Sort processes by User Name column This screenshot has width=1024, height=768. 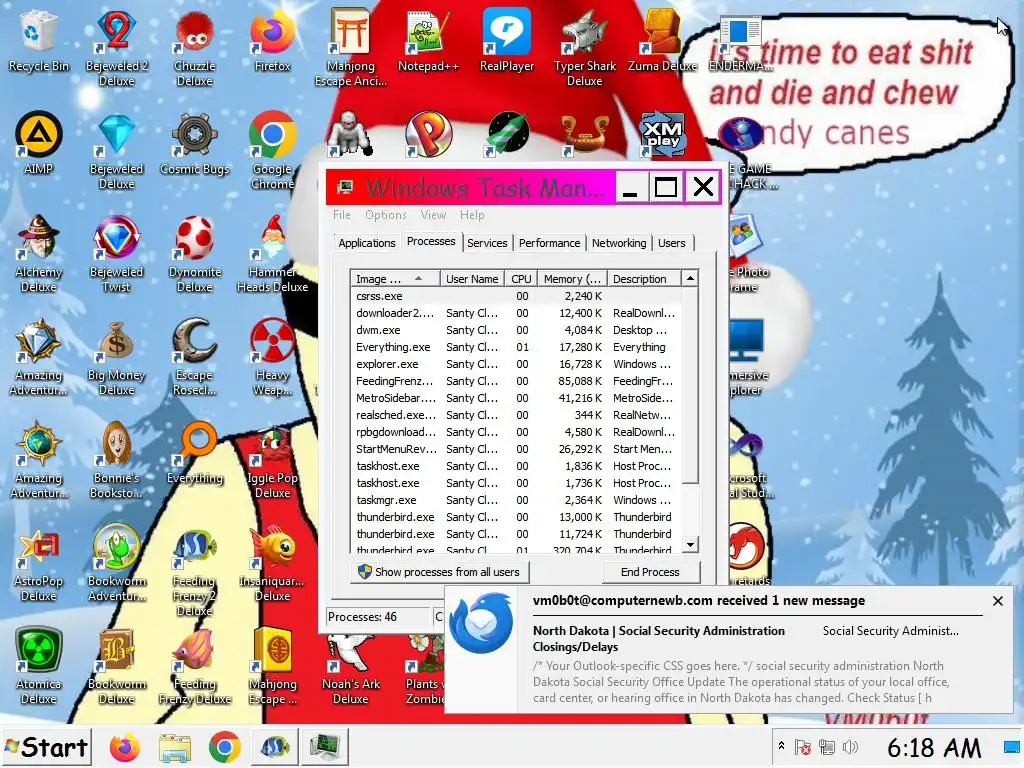[472, 279]
